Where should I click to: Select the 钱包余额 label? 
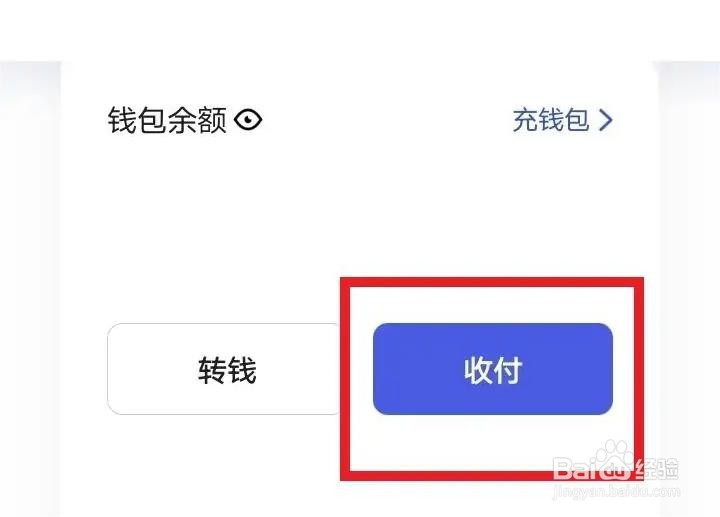click(x=167, y=120)
